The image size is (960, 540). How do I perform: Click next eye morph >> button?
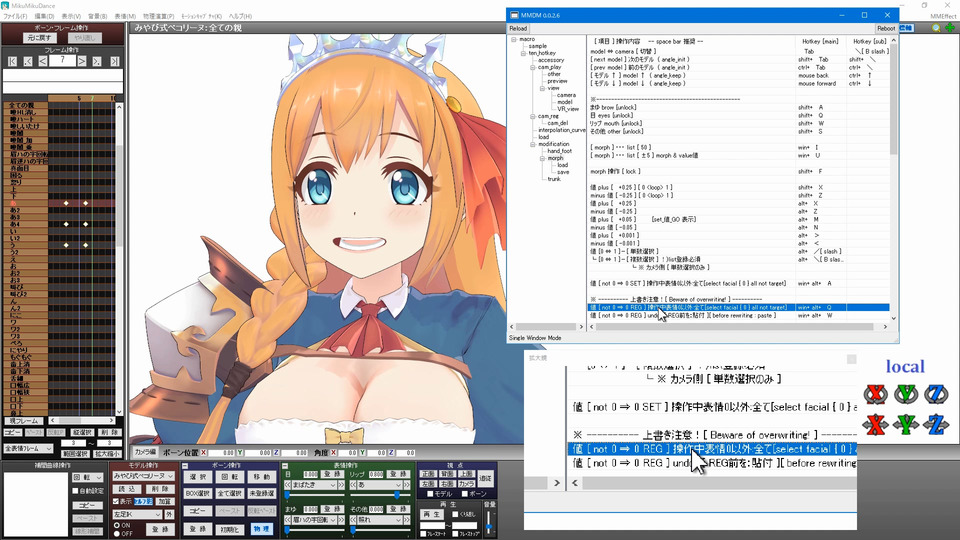[342, 485]
